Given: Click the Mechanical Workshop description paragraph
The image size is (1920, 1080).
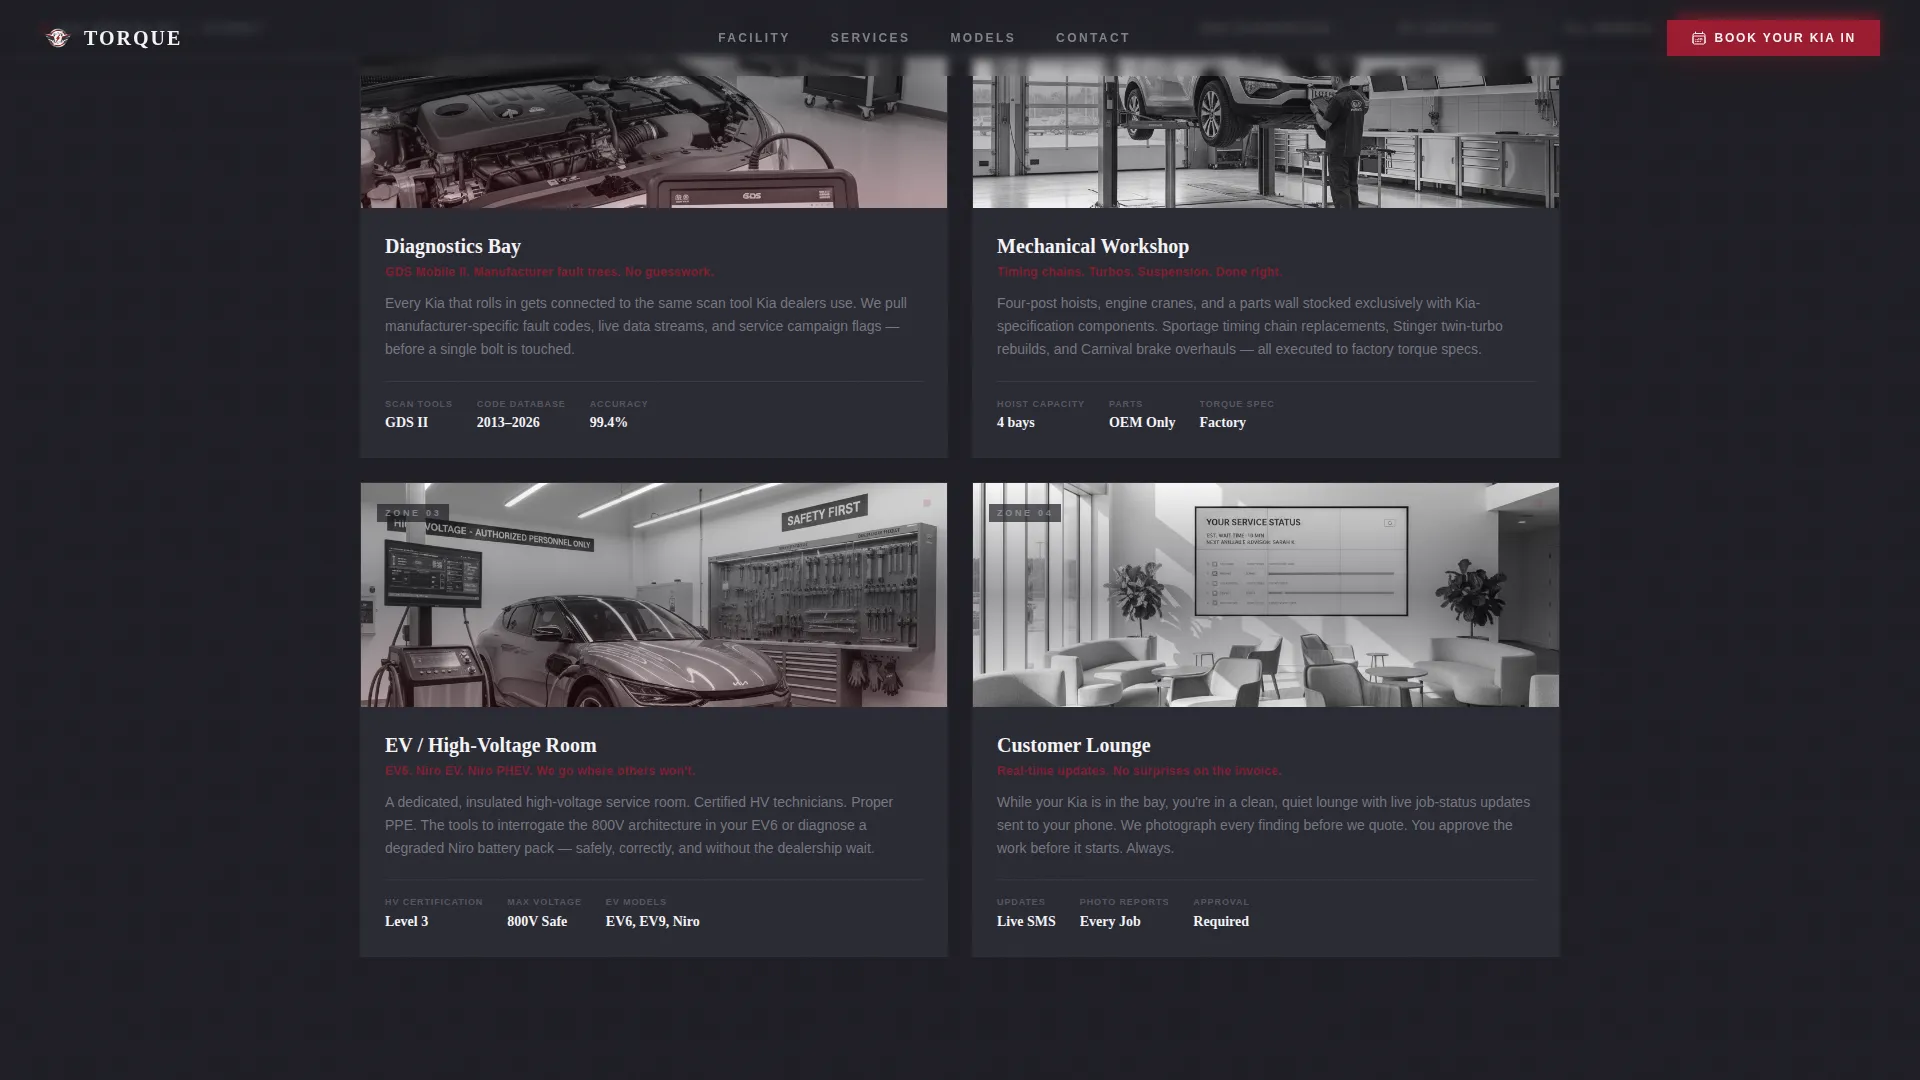Looking at the screenshot, I should [1250, 326].
